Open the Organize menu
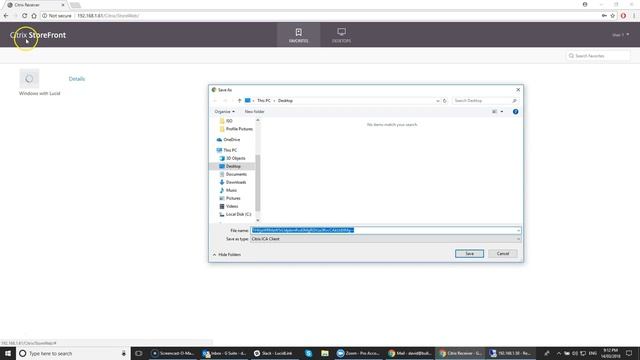 click(224, 111)
